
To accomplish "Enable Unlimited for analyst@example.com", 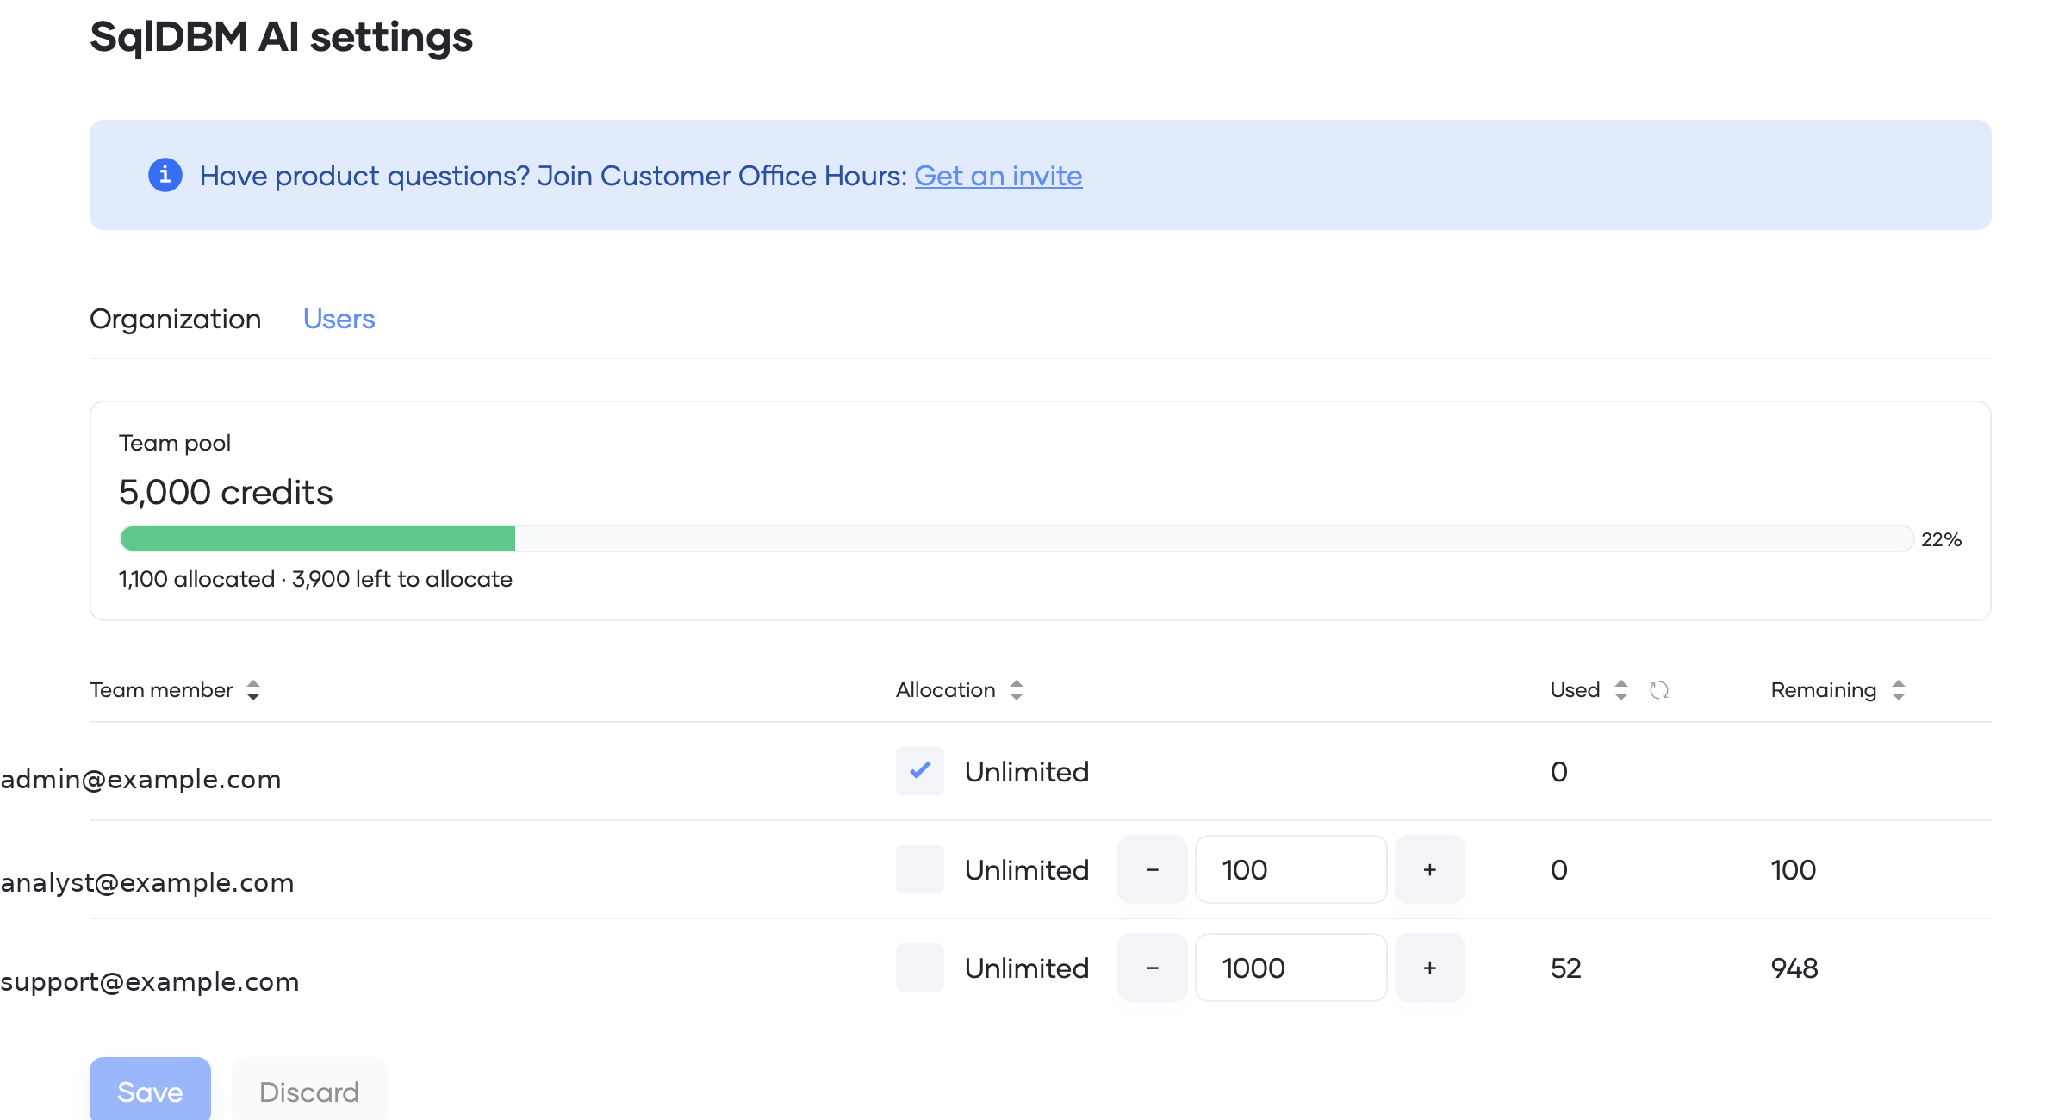I will (x=920, y=869).
